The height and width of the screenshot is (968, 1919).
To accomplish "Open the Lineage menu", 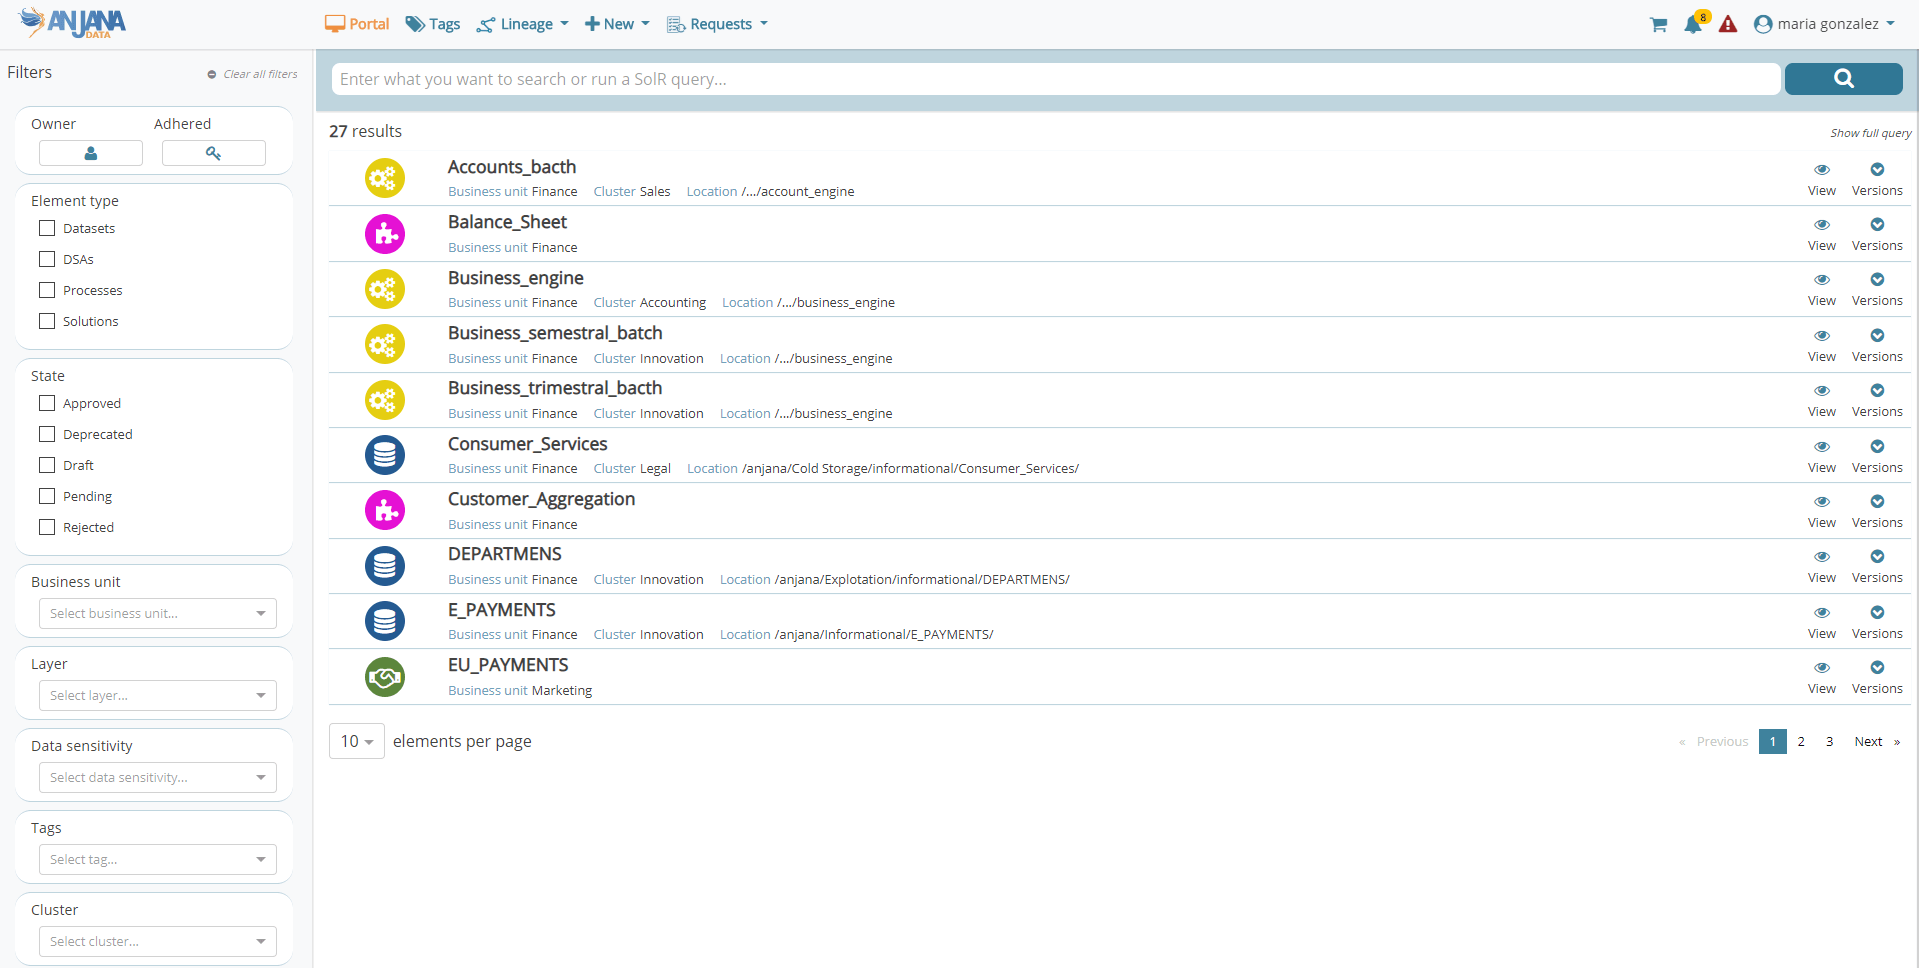I will [523, 24].
